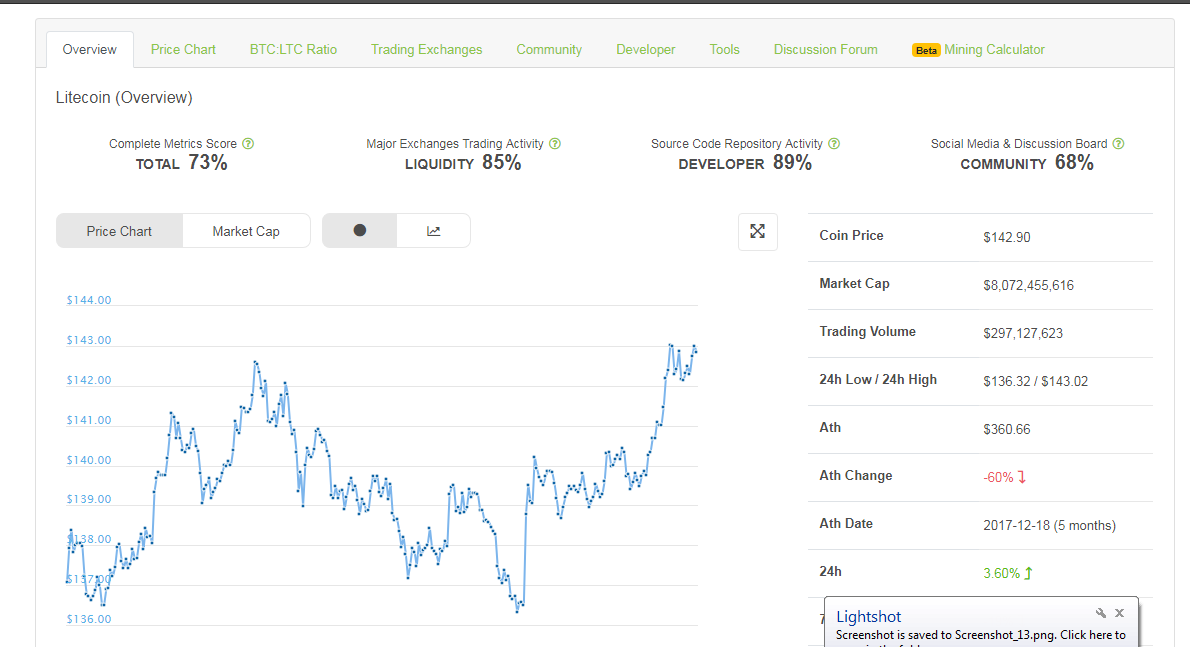
Task: Open help for Complete Metrics Score
Action: (248, 143)
